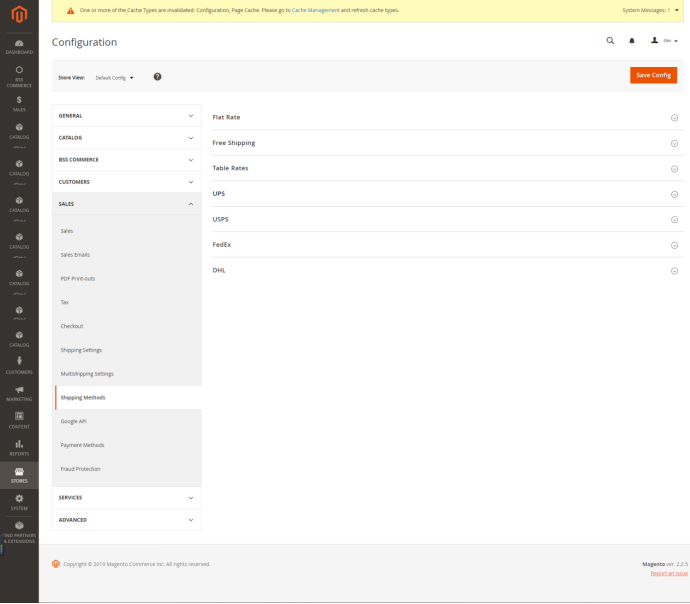
Task: Open the Store View Default Config dropdown
Action: (x=114, y=77)
